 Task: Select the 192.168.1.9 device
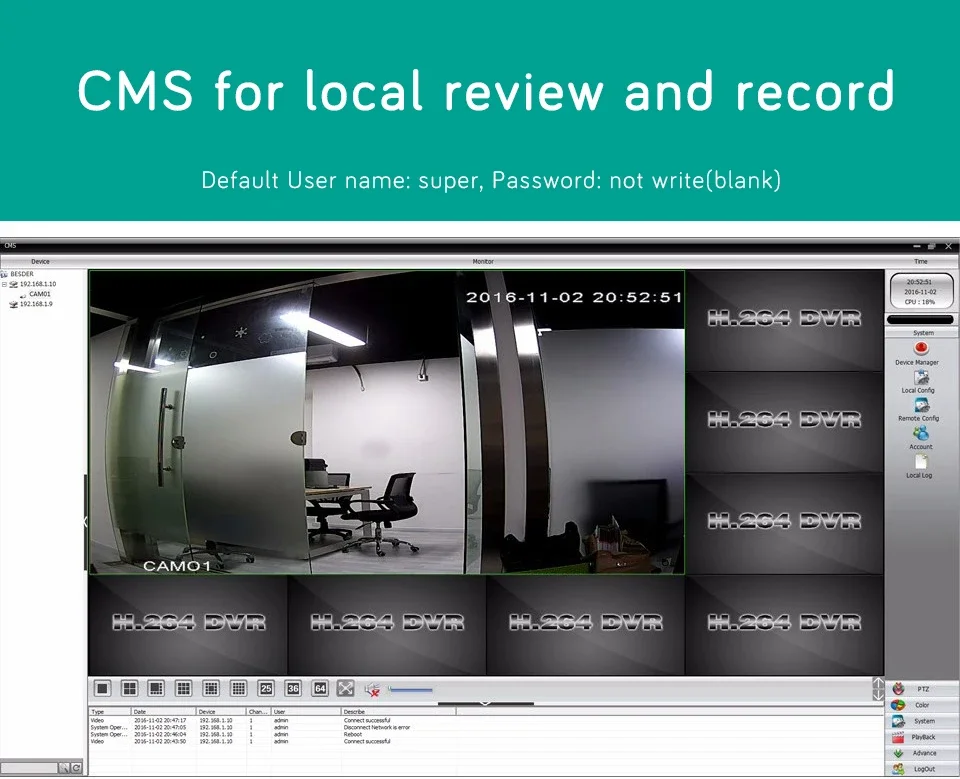(x=36, y=304)
